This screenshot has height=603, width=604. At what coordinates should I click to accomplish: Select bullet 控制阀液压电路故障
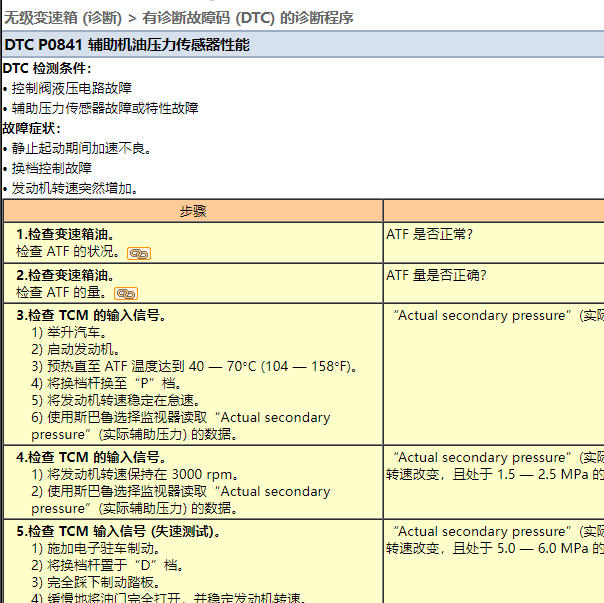coord(72,88)
